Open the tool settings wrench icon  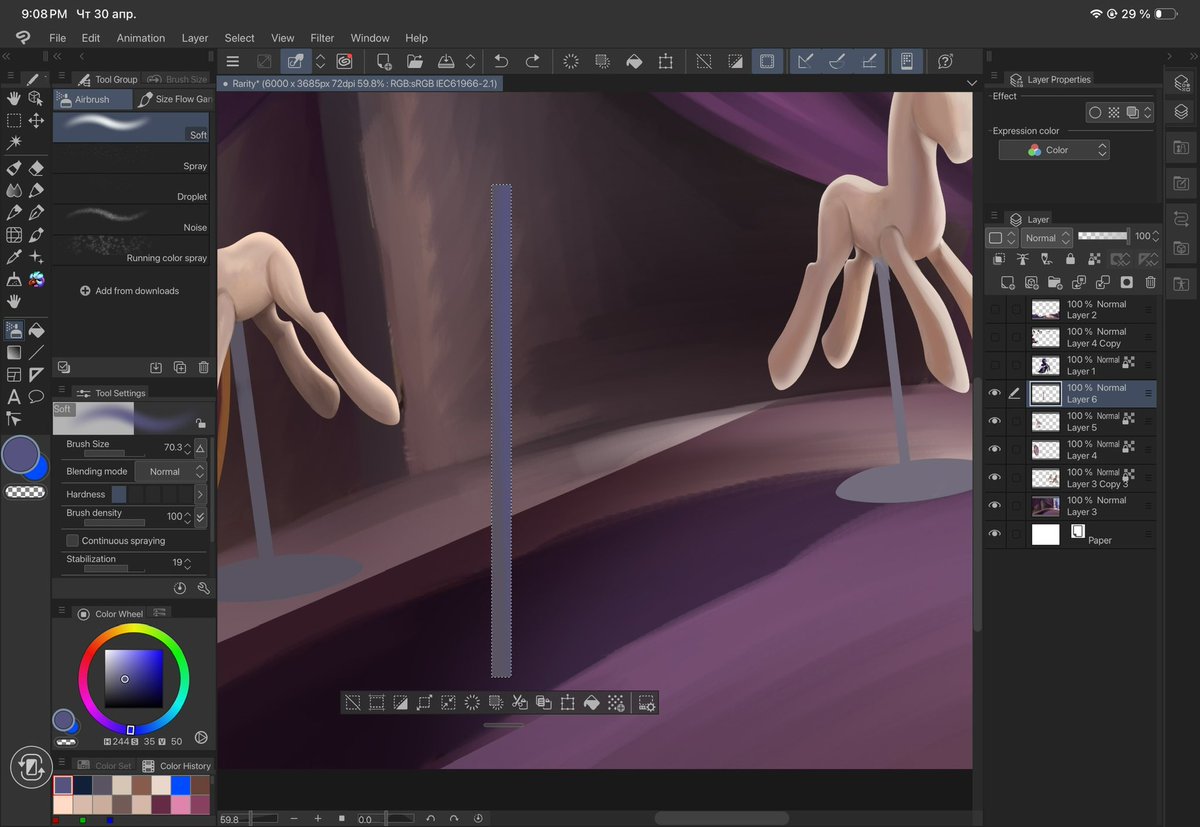click(x=204, y=589)
